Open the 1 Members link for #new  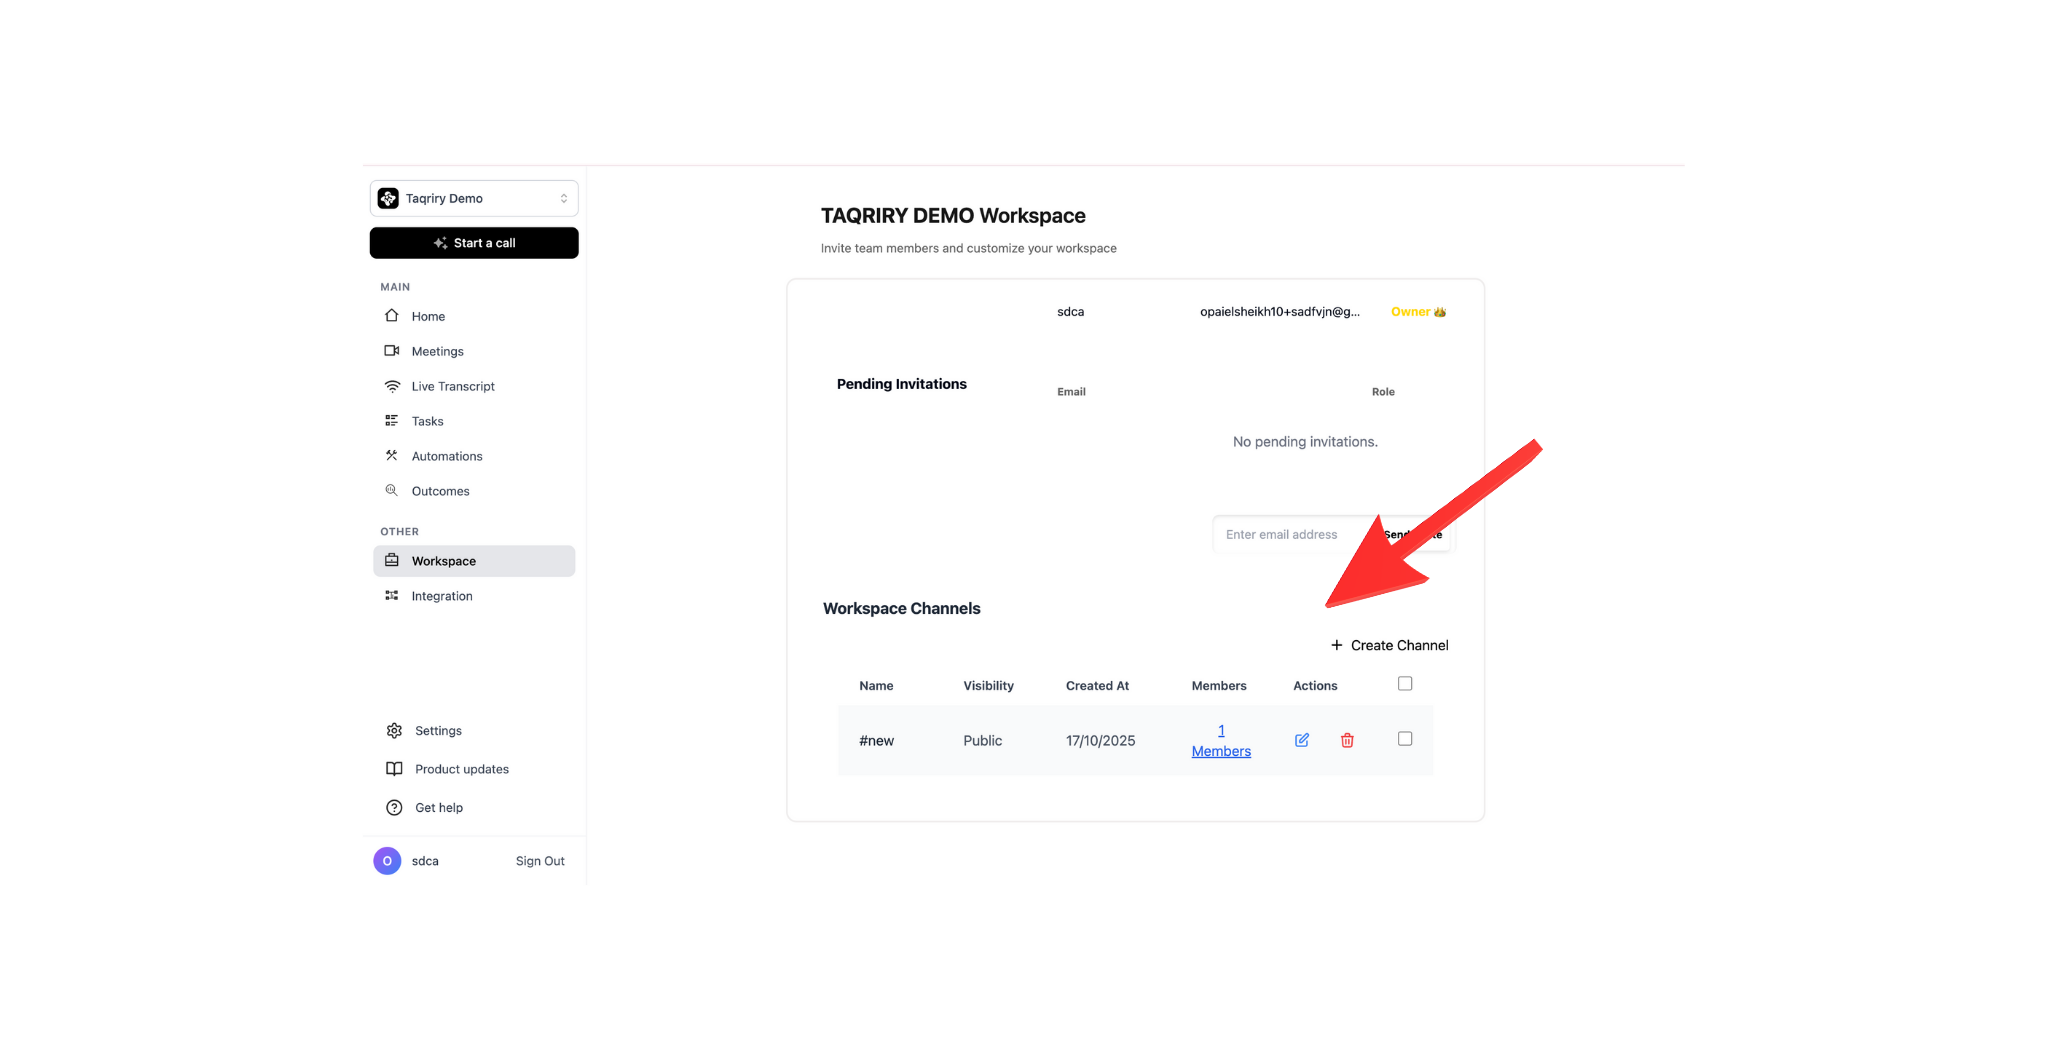(1220, 740)
